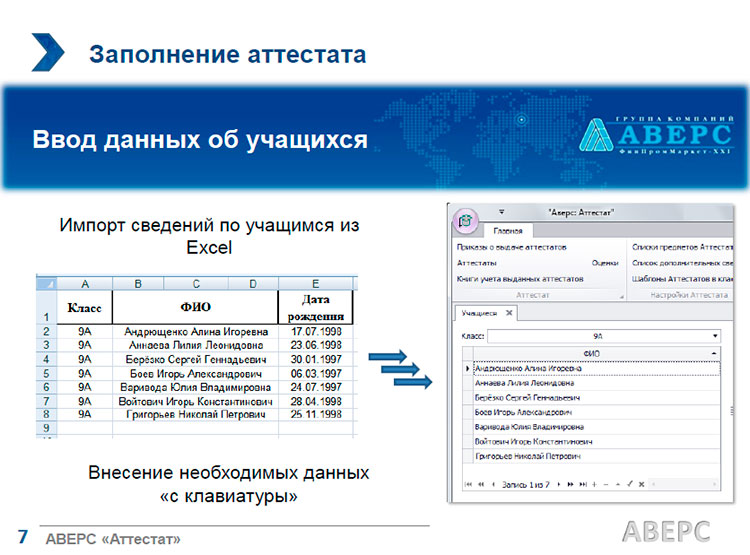This screenshot has width=750, height=555.
Task: Click the Excel select-all corner
Action: (x=47, y=284)
